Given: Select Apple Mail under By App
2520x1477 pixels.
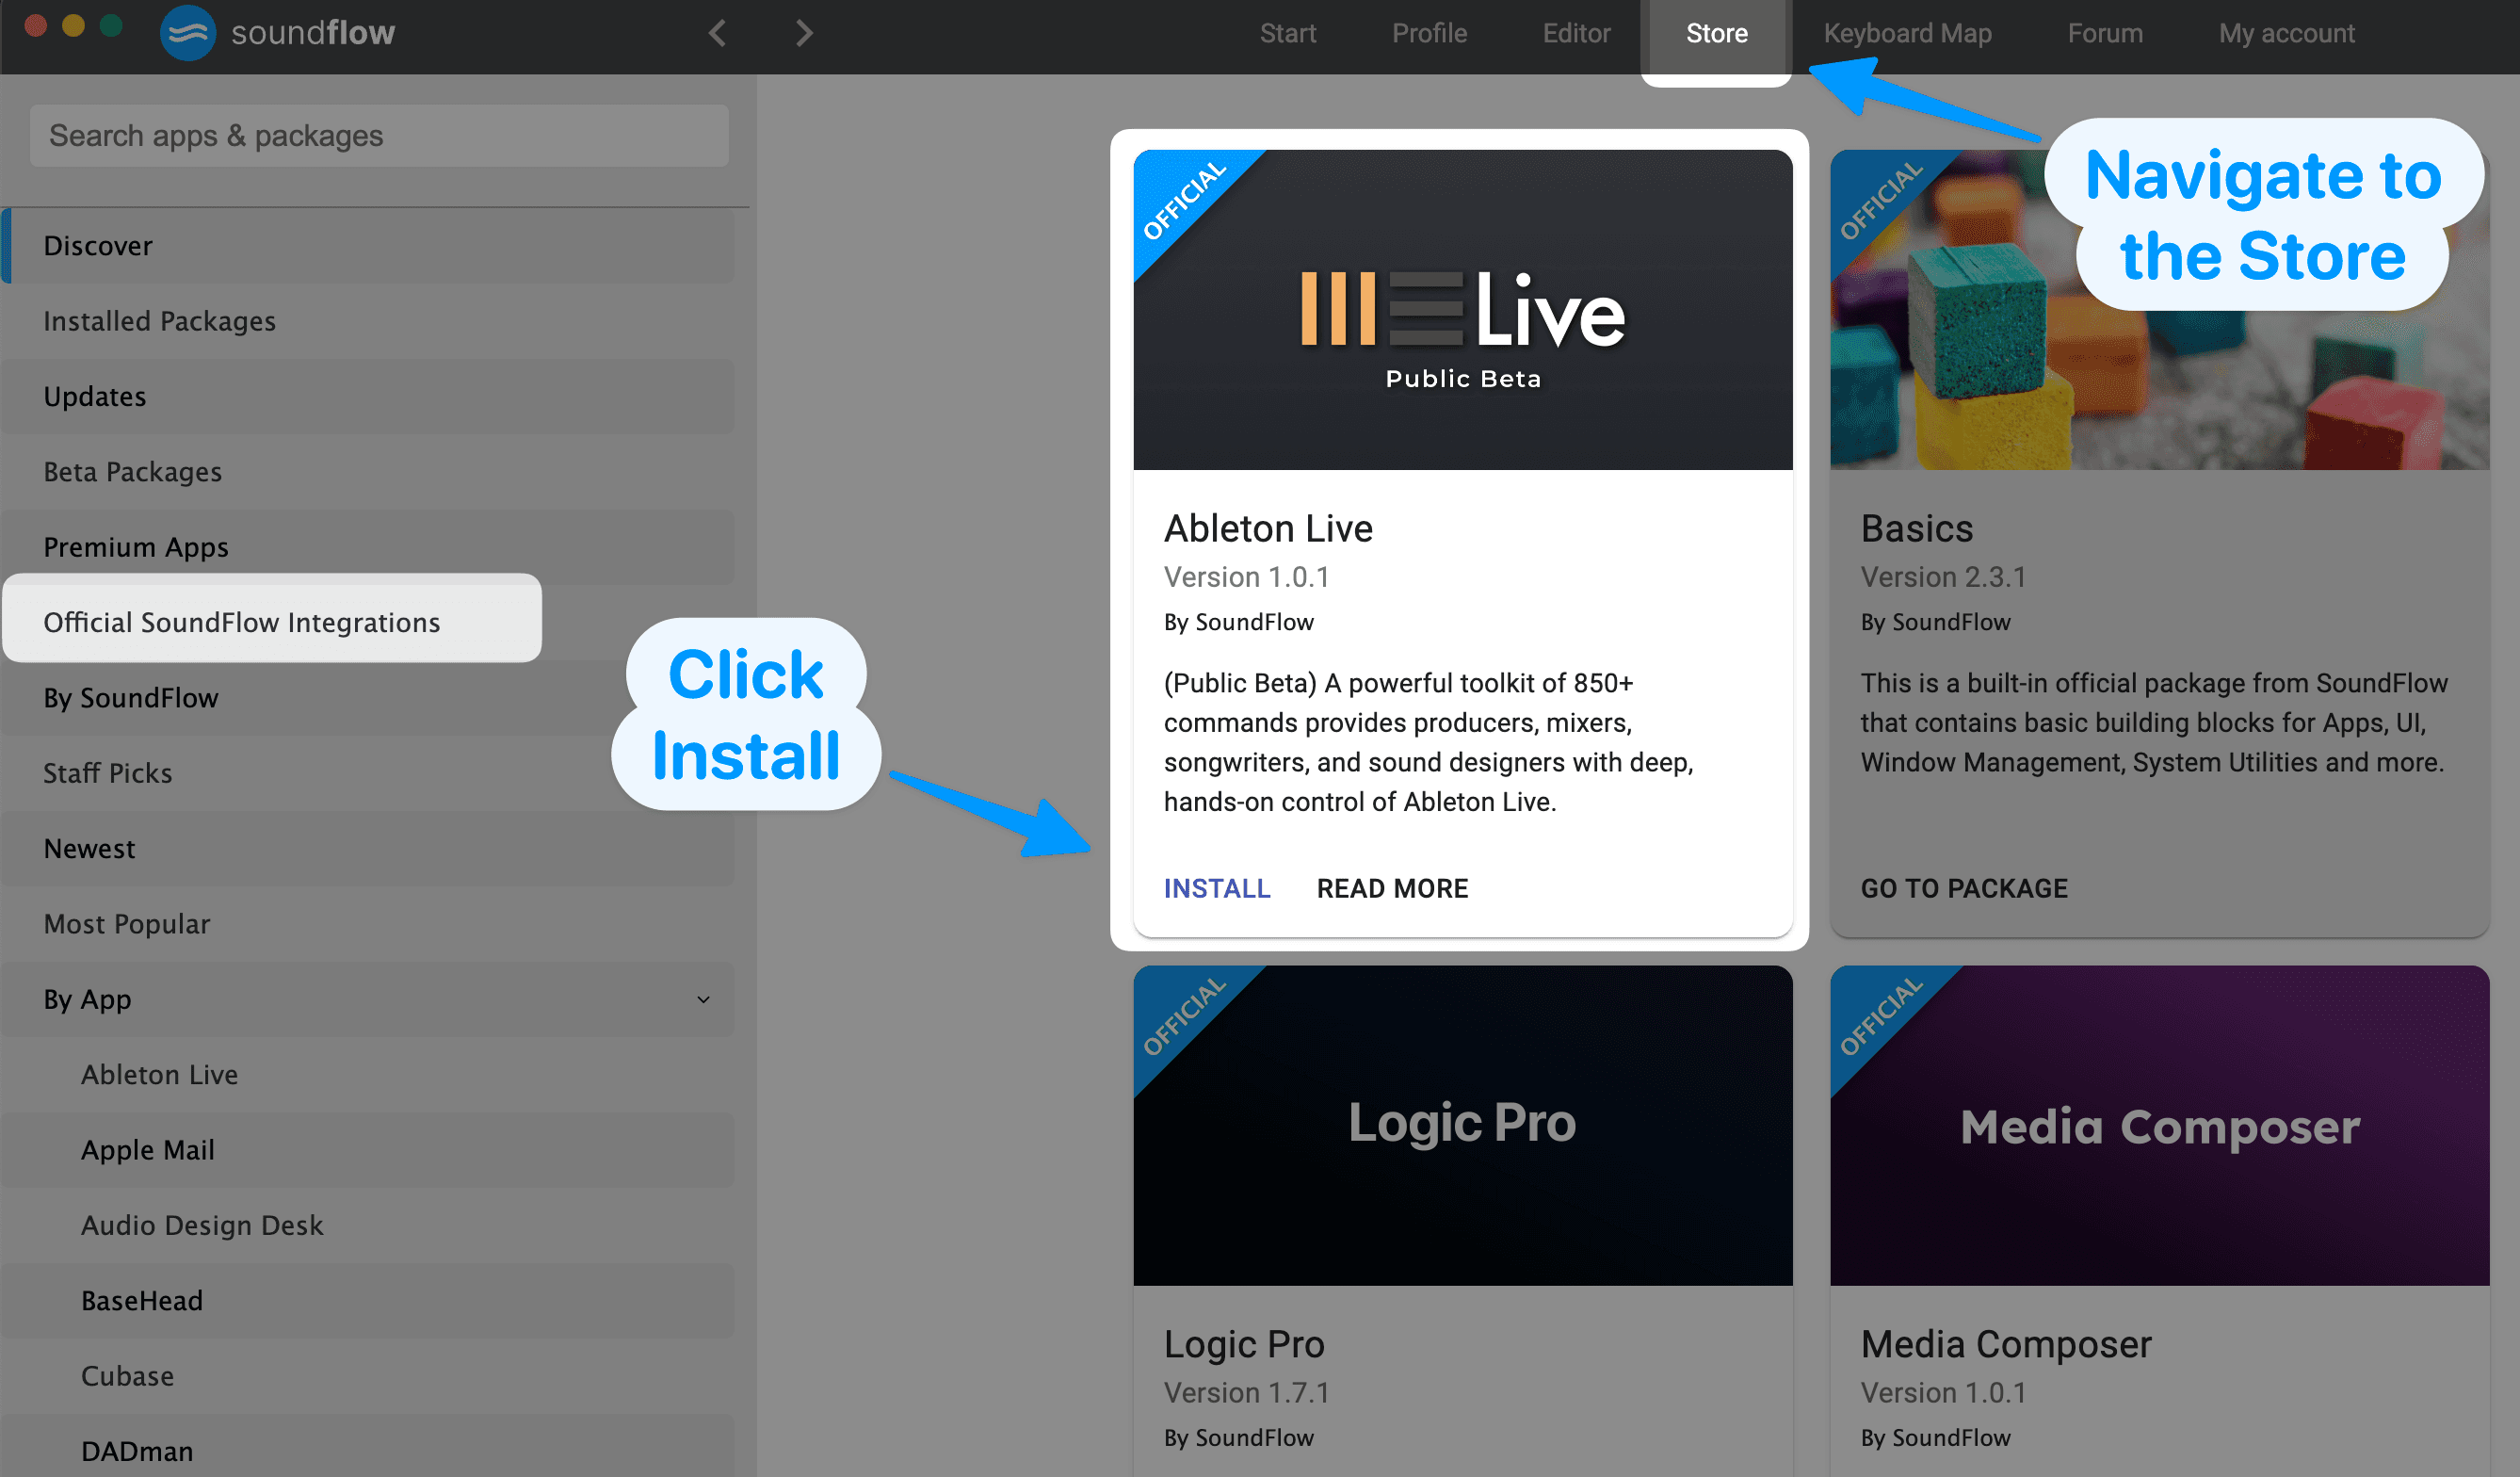Looking at the screenshot, I should [x=368, y=1150].
